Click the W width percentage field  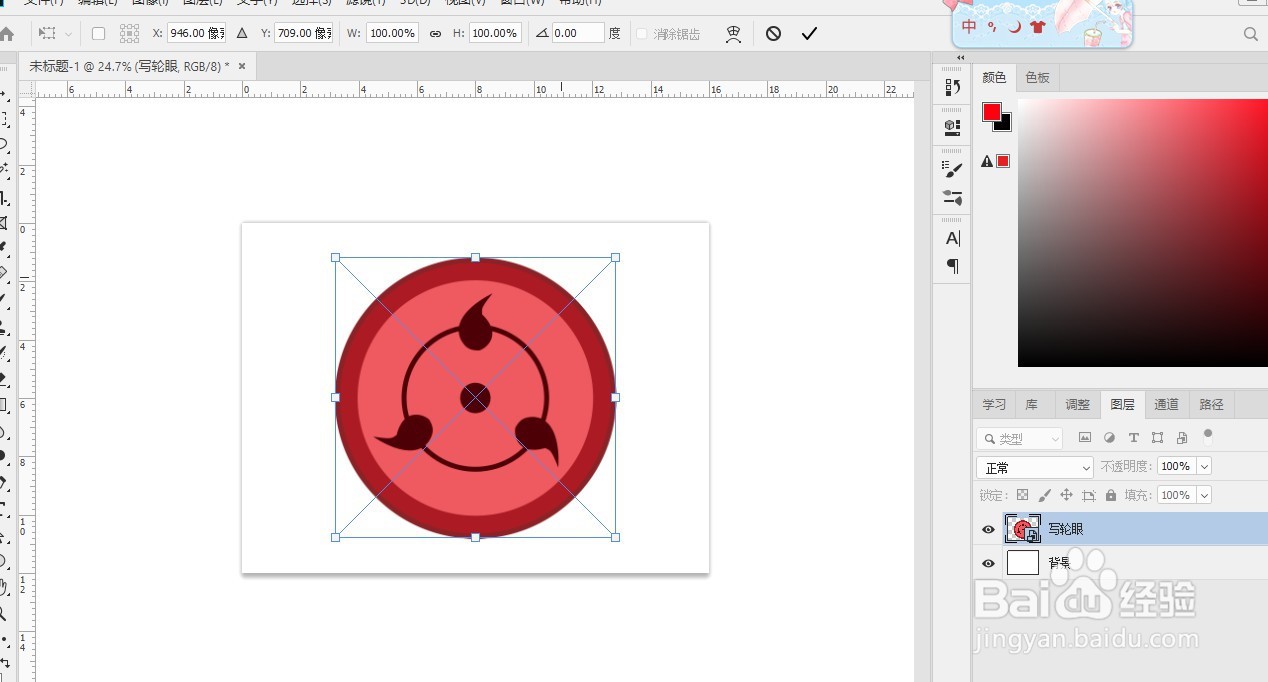392,34
